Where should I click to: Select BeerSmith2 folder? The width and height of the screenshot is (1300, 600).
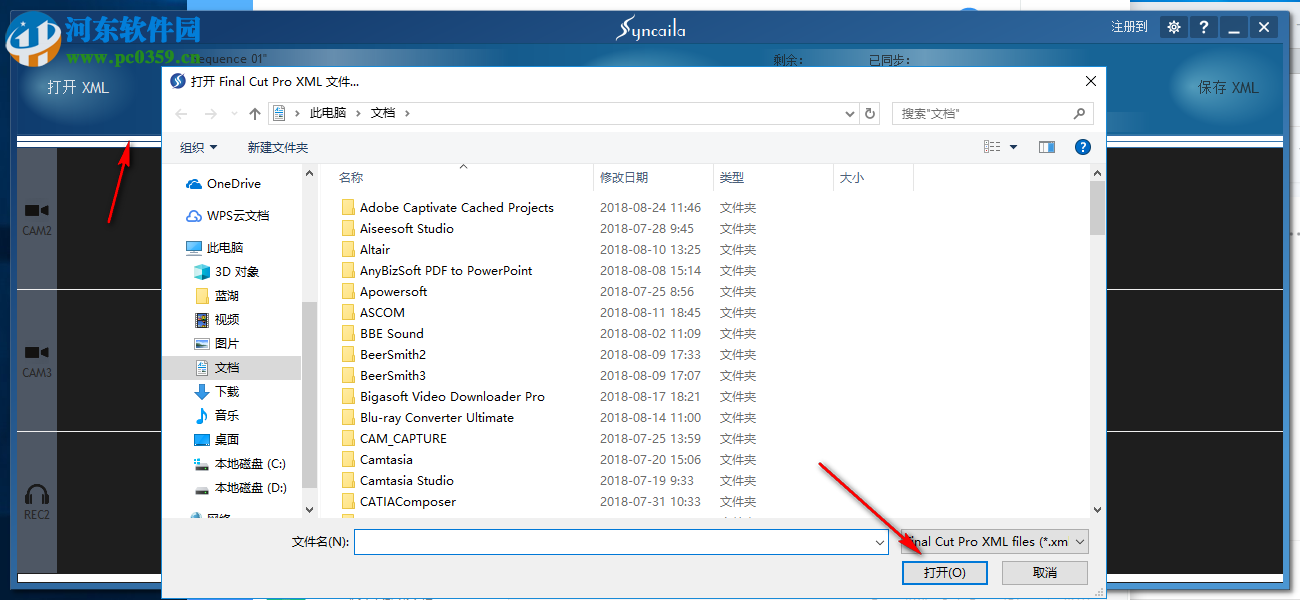[x=383, y=355]
